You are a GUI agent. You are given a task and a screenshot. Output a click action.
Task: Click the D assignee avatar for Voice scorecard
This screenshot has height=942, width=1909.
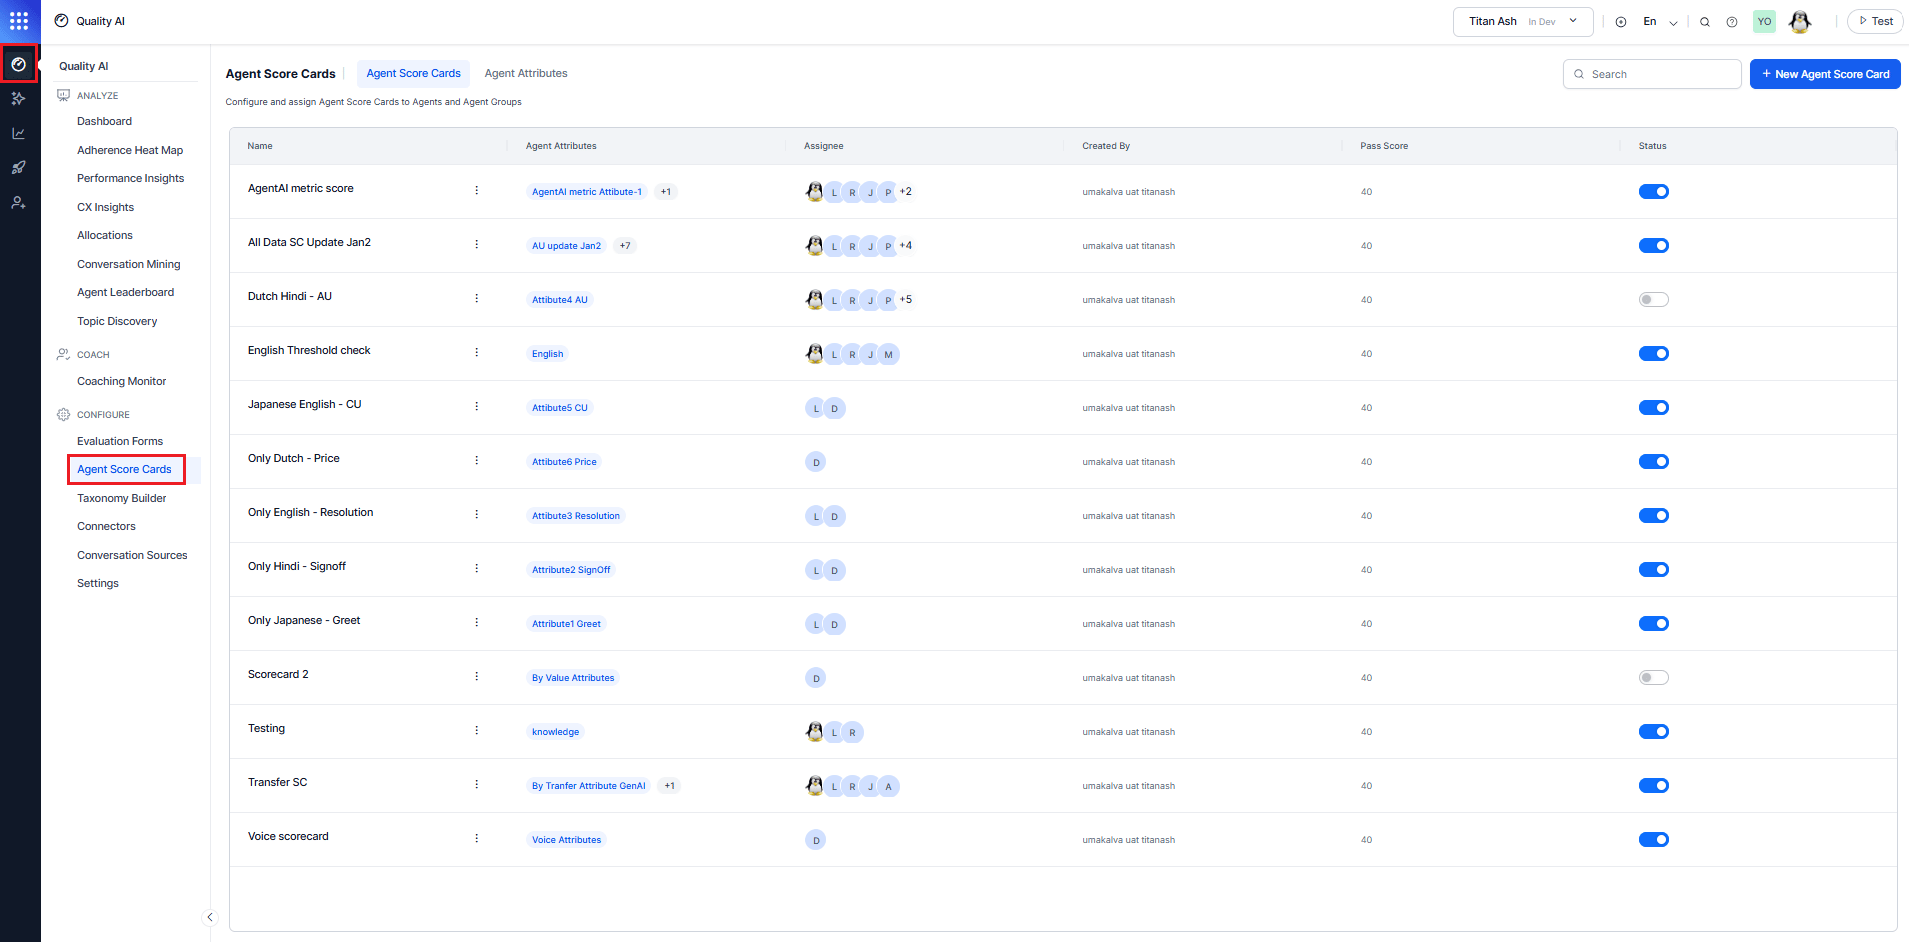(816, 840)
